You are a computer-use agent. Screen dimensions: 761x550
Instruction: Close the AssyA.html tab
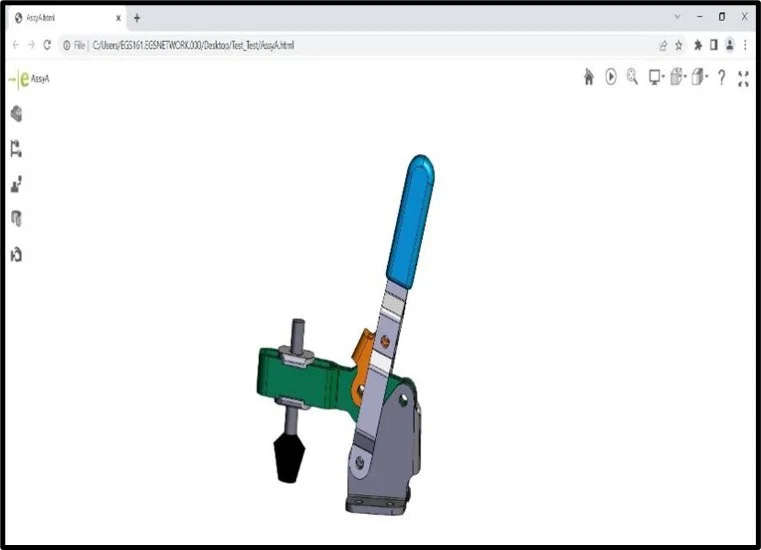coord(118,18)
